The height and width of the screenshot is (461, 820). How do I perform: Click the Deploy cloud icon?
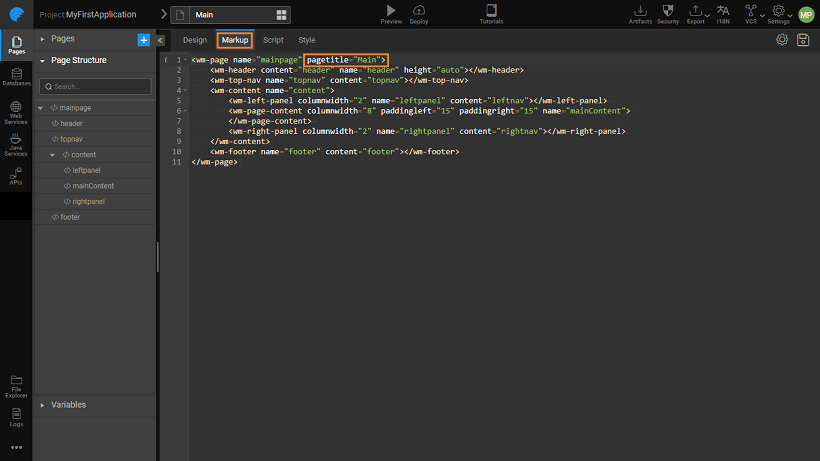(x=419, y=10)
